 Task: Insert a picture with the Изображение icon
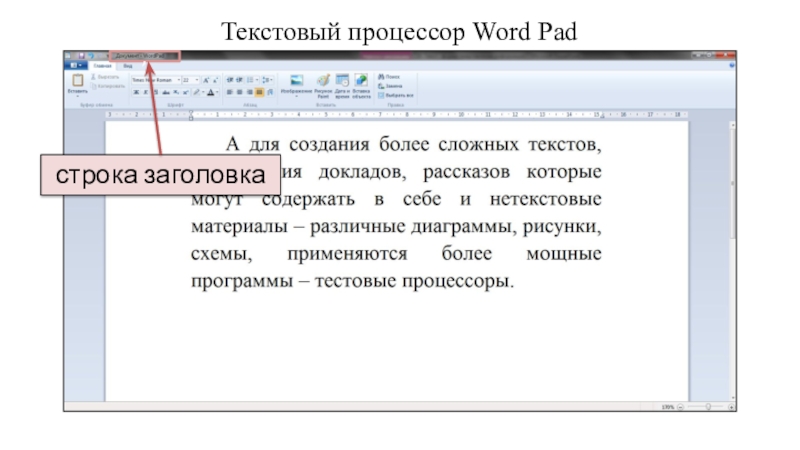pyautogui.click(x=296, y=80)
